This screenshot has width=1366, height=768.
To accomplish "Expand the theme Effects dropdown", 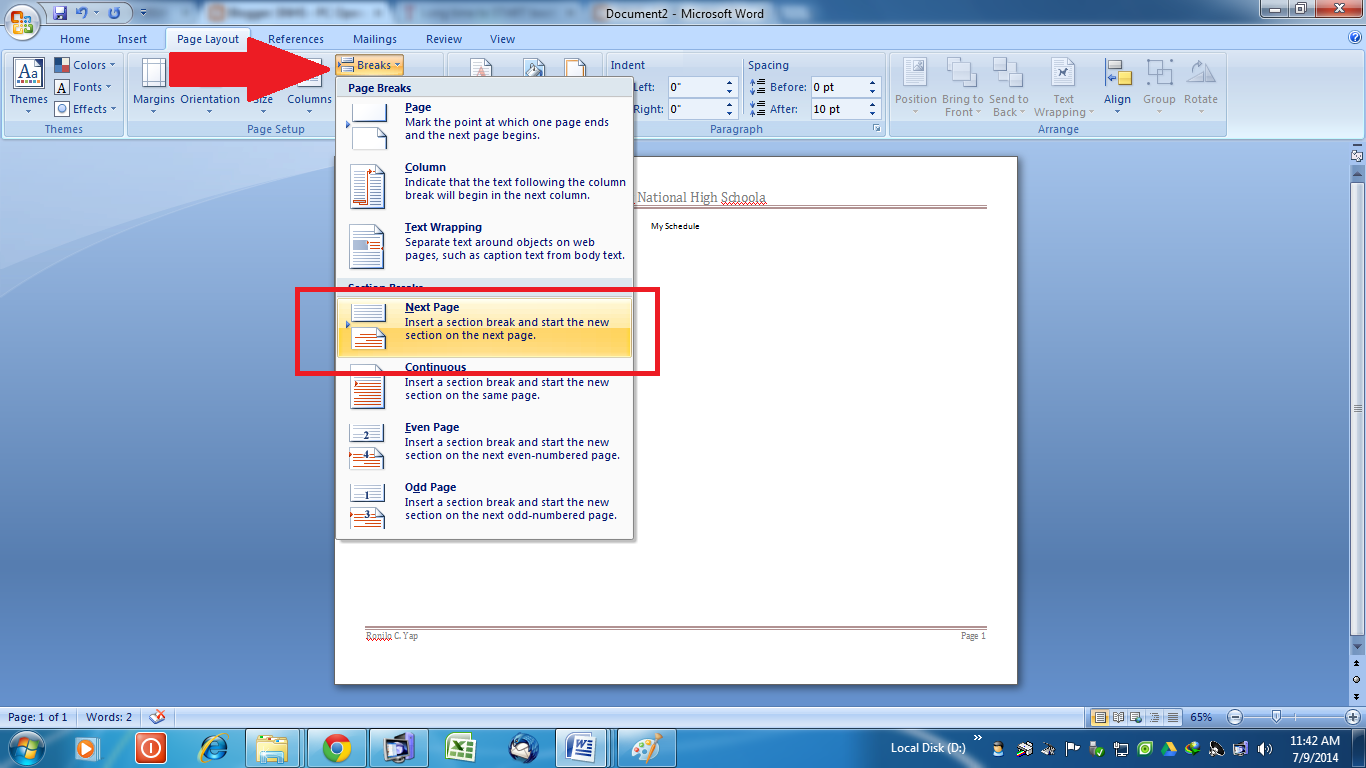I will coord(86,109).
